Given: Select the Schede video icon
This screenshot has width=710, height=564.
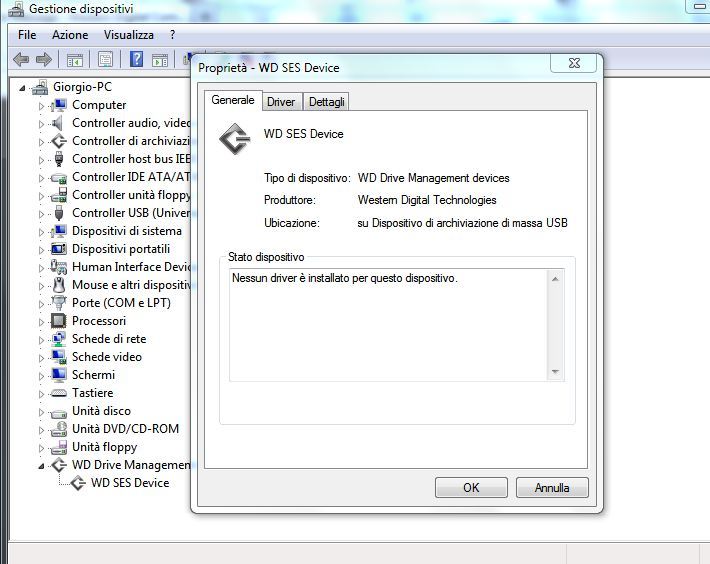Looking at the screenshot, I should (x=59, y=357).
